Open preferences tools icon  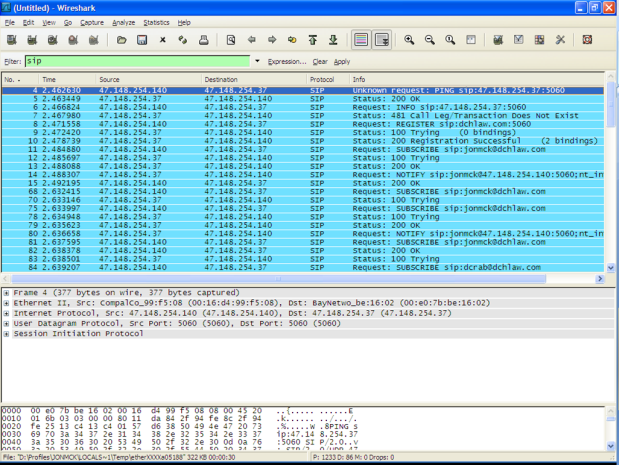pos(560,40)
